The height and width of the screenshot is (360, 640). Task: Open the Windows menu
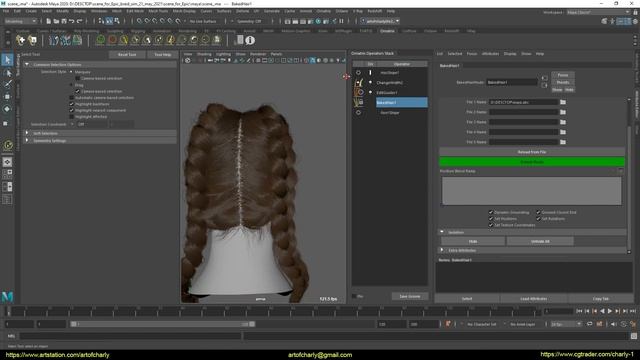(x=99, y=11)
